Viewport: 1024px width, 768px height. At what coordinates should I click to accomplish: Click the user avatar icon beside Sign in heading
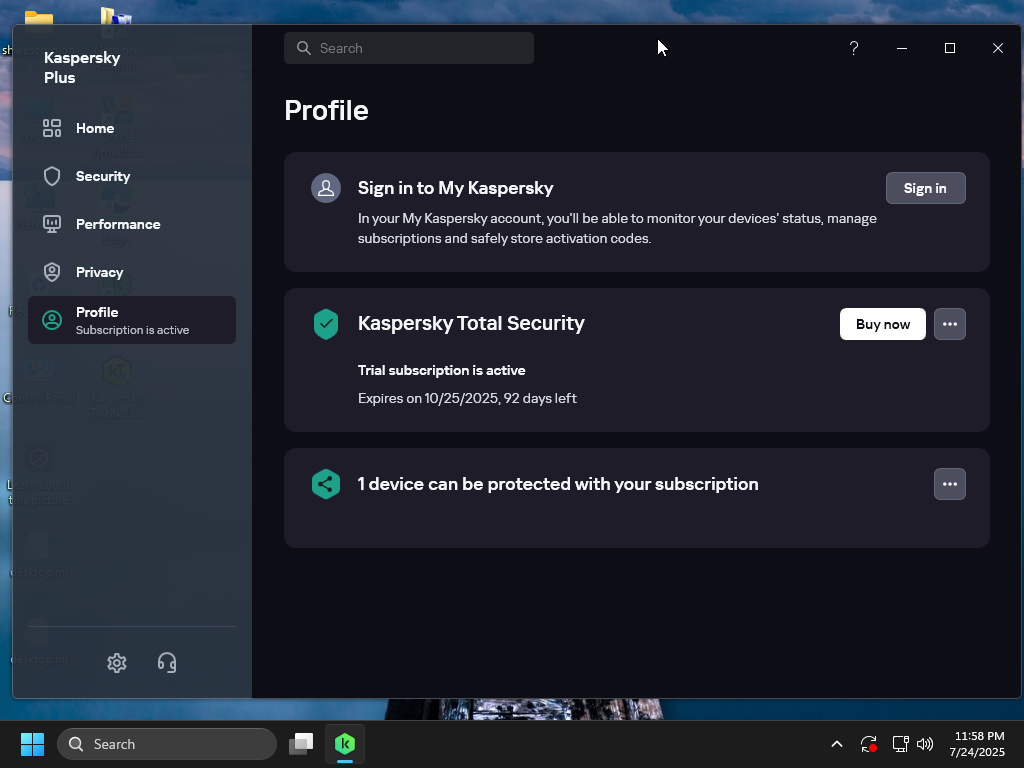coord(326,188)
